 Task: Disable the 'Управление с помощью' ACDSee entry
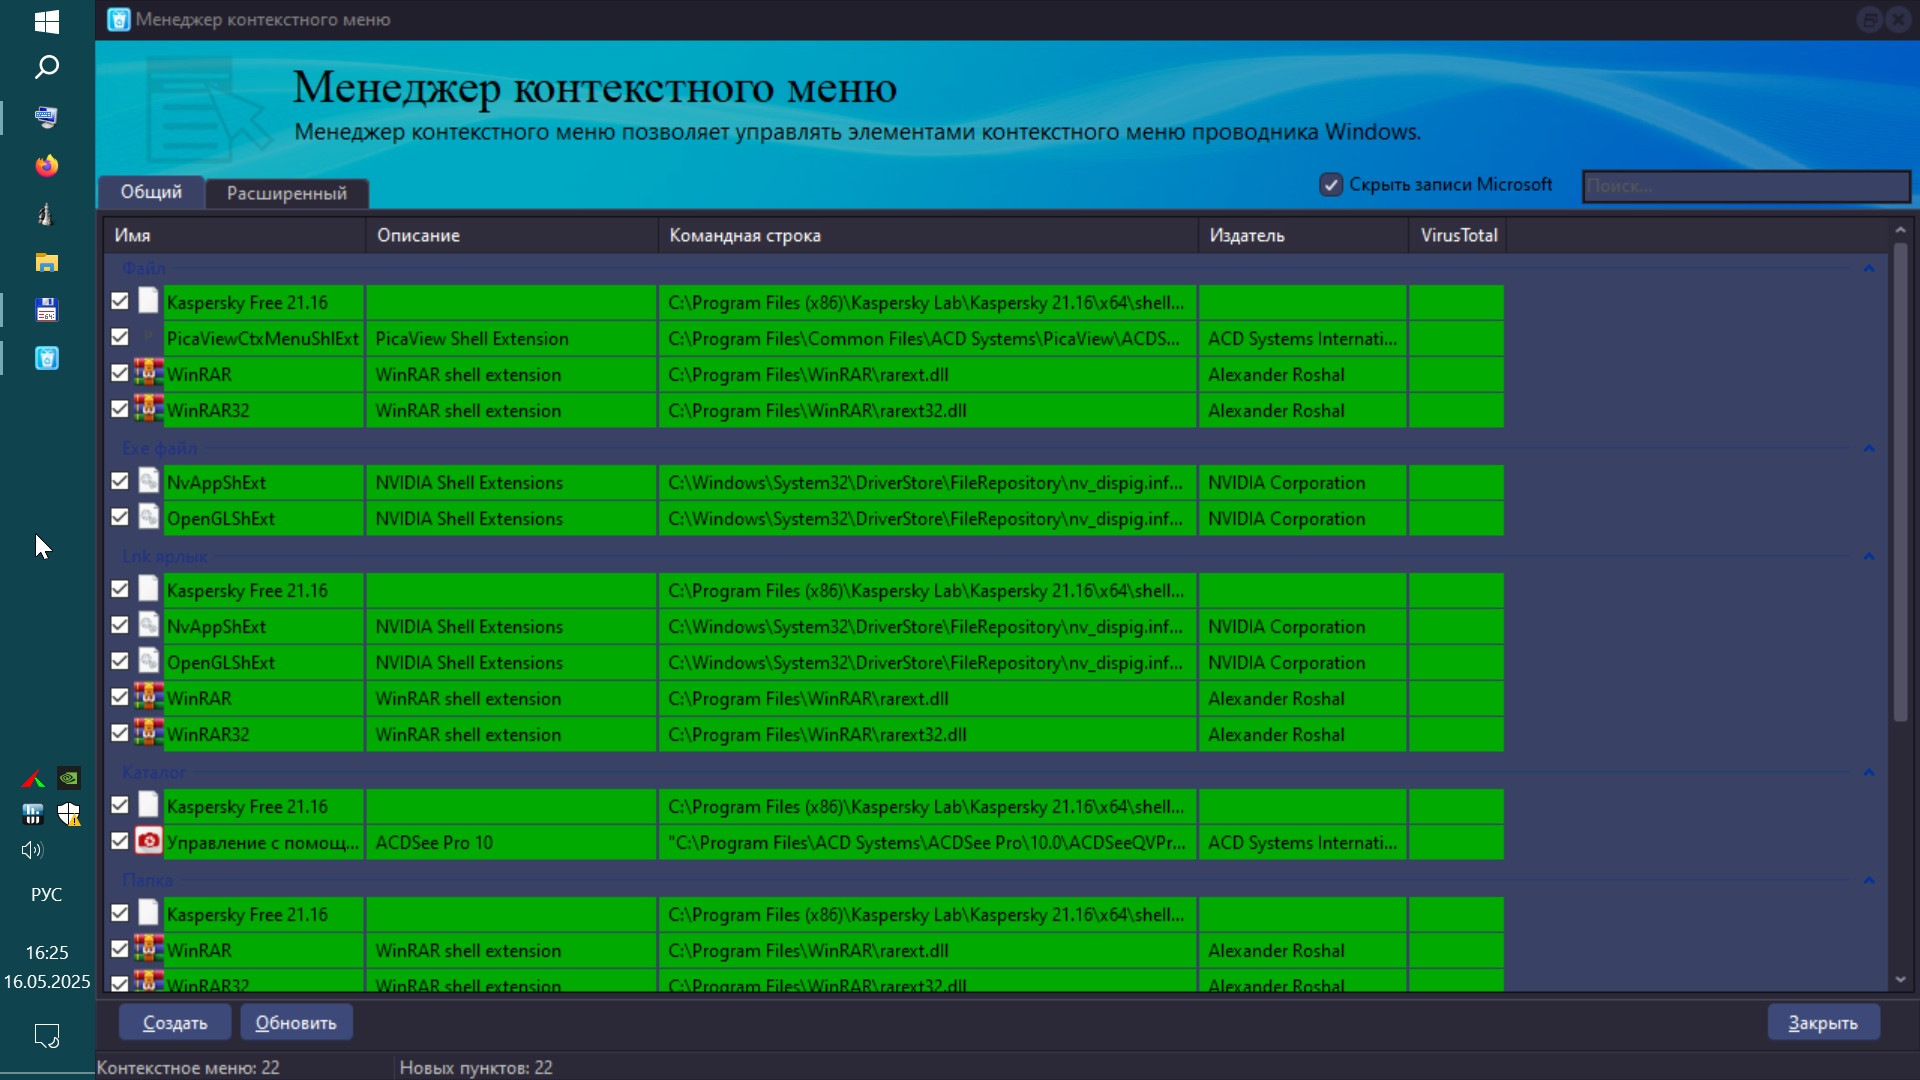point(120,841)
